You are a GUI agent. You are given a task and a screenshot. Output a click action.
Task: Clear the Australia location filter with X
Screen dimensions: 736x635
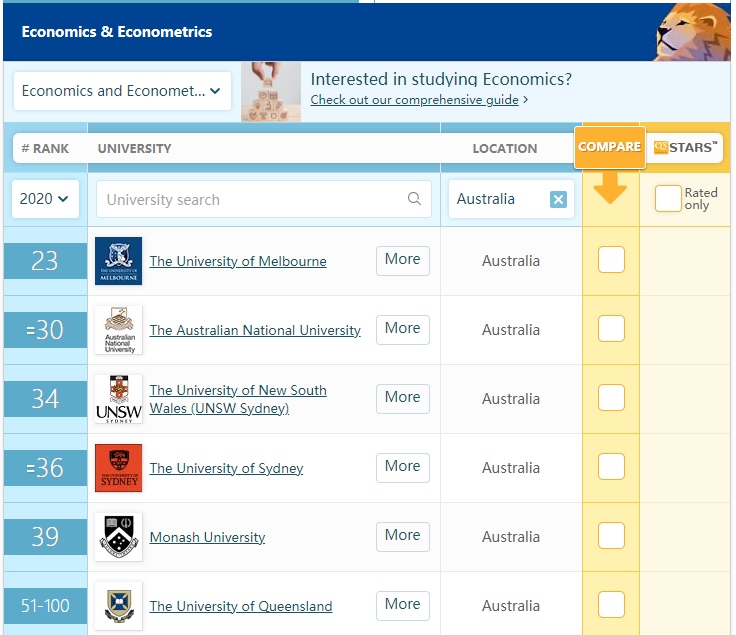558,199
